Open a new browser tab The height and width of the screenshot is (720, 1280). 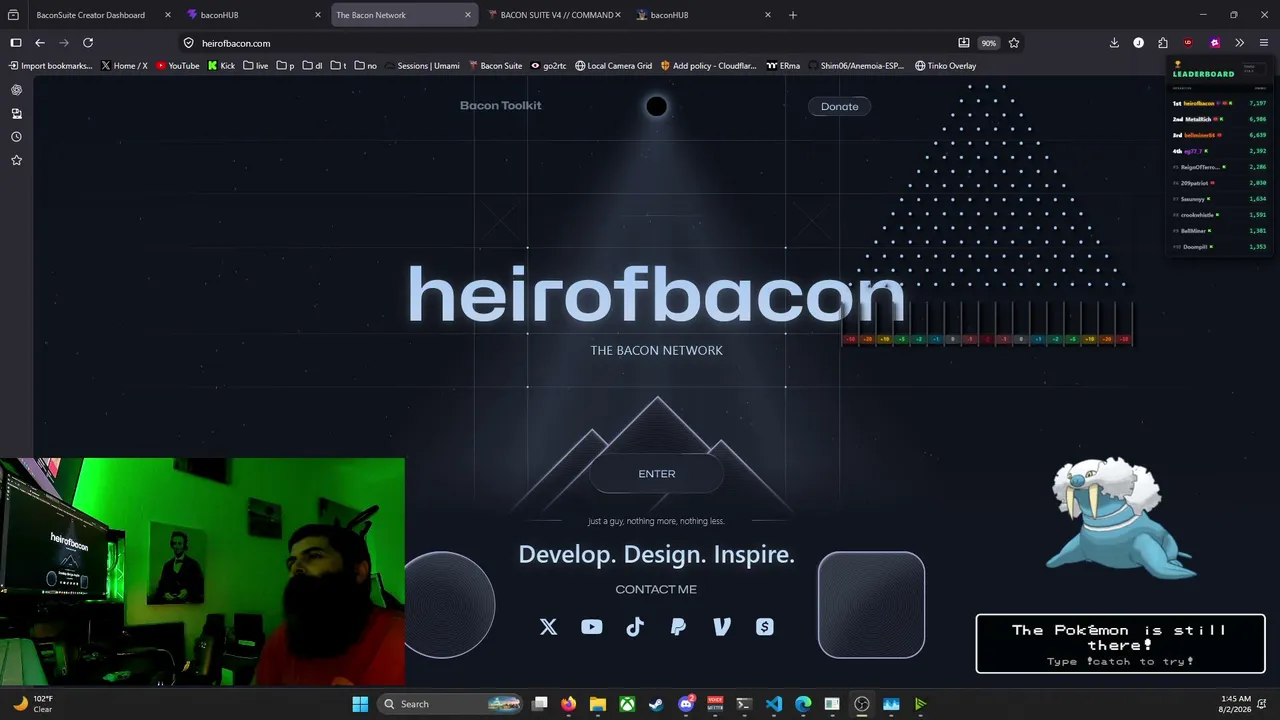[793, 15]
